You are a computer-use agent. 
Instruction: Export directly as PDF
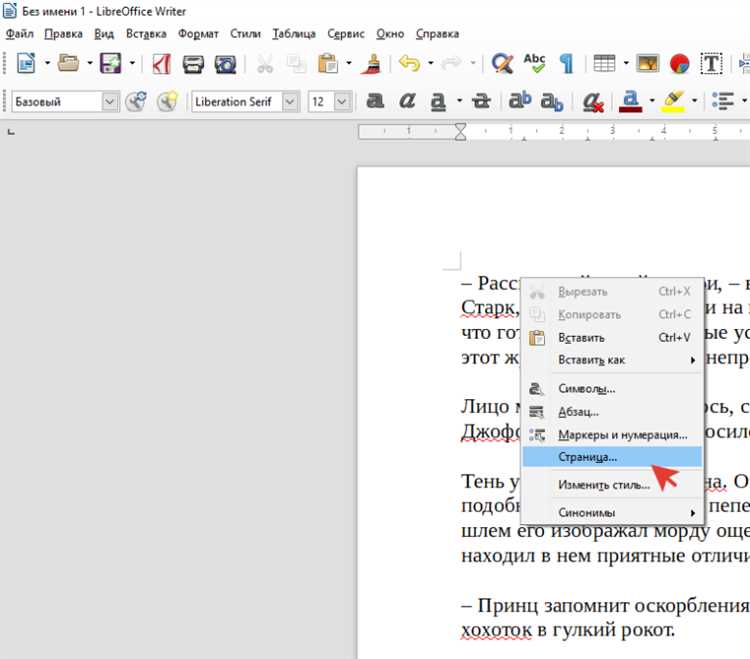(x=161, y=63)
